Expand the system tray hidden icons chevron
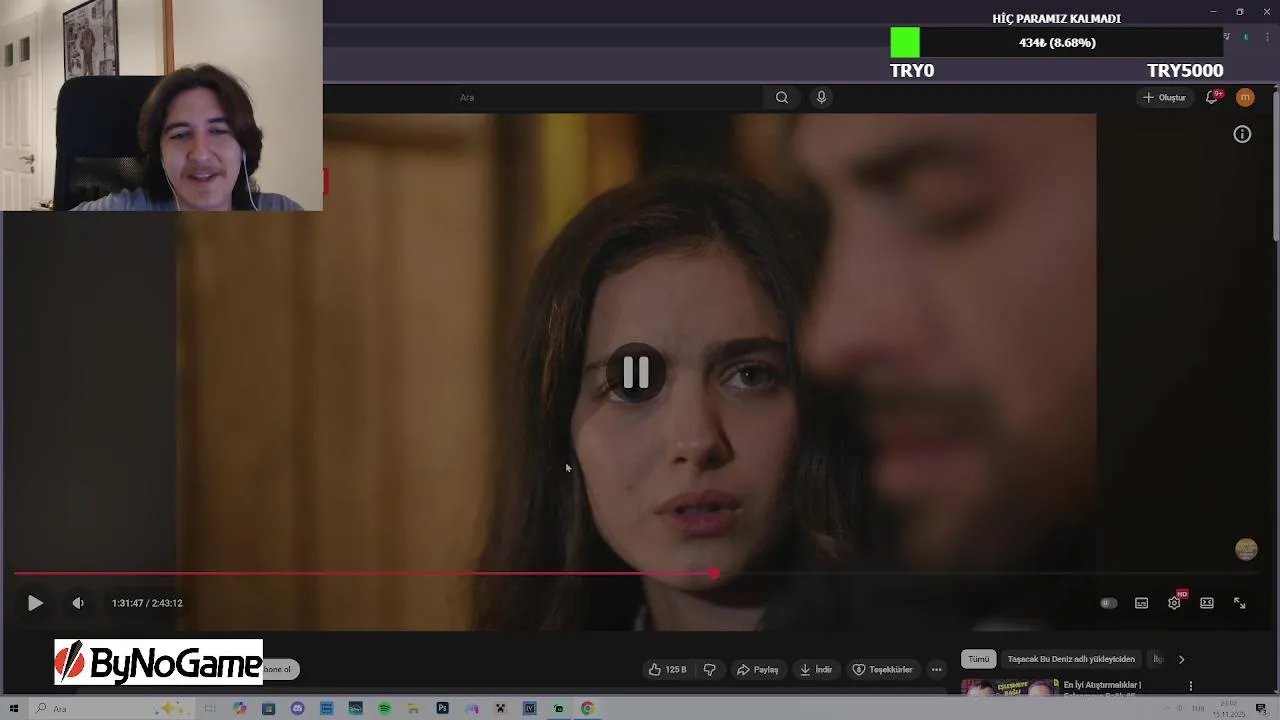Screen dimensions: 1280x720 (1165, 708)
